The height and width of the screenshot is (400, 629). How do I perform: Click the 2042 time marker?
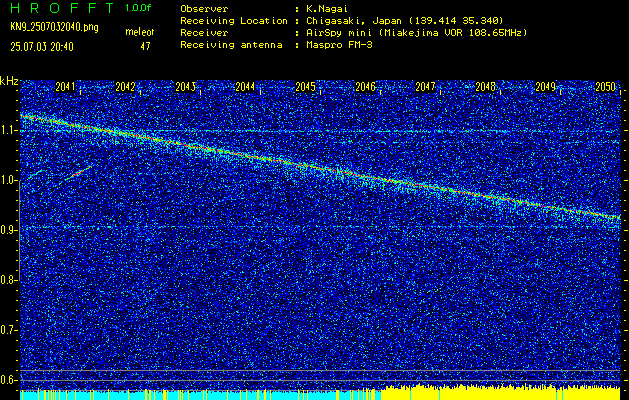[x=125, y=86]
